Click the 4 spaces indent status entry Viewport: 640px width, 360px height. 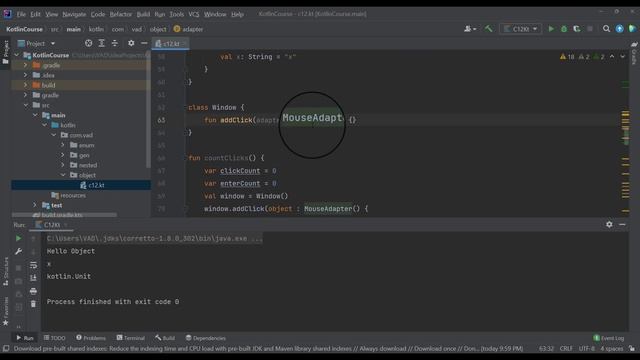[611, 349]
